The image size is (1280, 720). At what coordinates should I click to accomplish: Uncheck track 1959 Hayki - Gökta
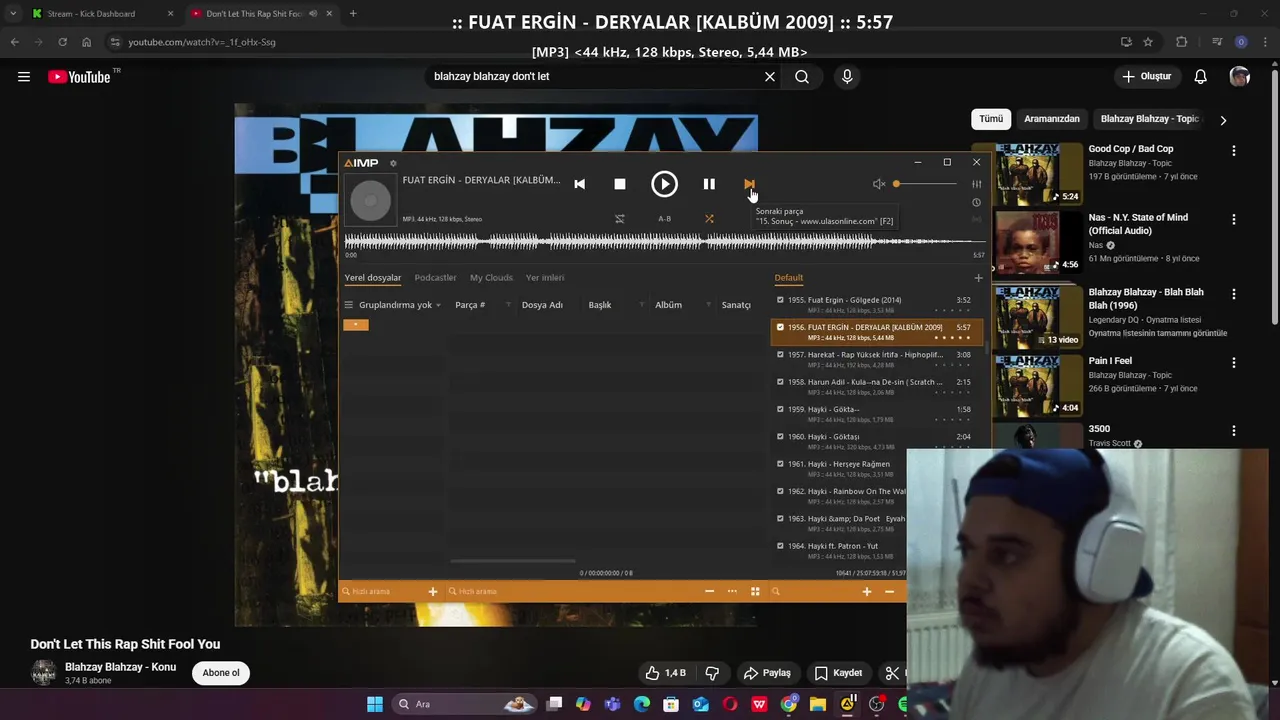(x=780, y=409)
